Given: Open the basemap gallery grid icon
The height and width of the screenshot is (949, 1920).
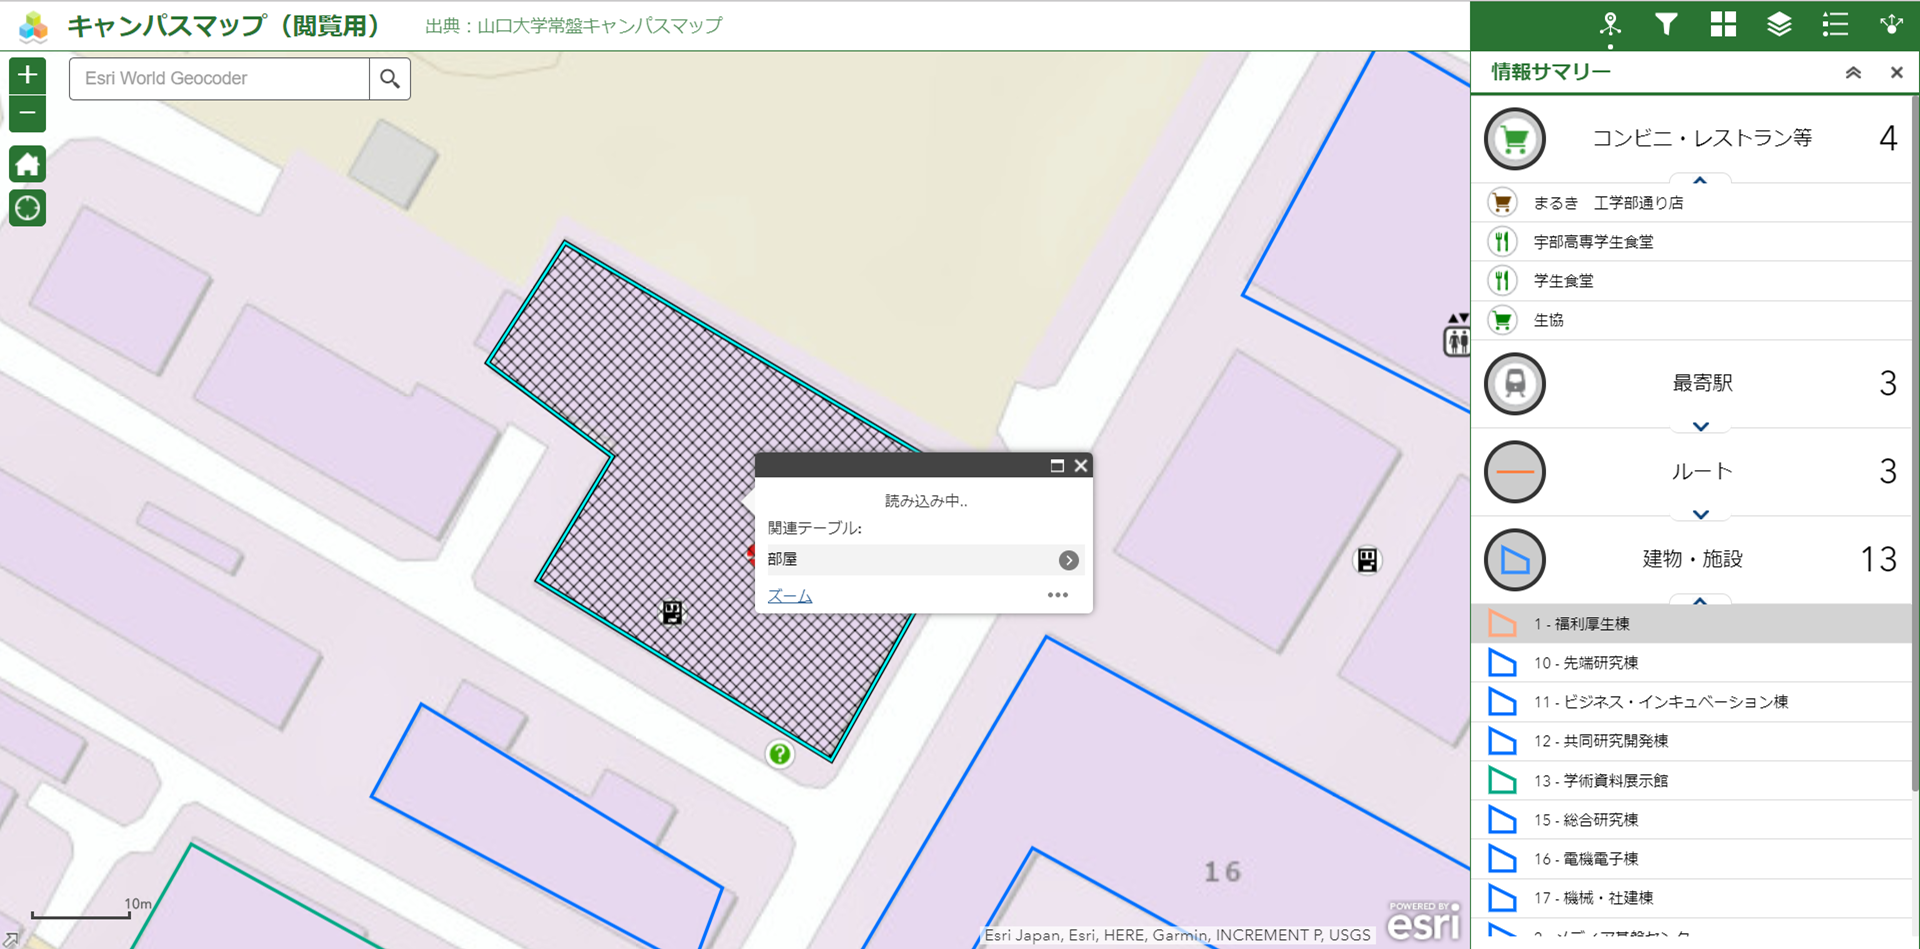Looking at the screenshot, I should pyautogui.click(x=1723, y=25).
